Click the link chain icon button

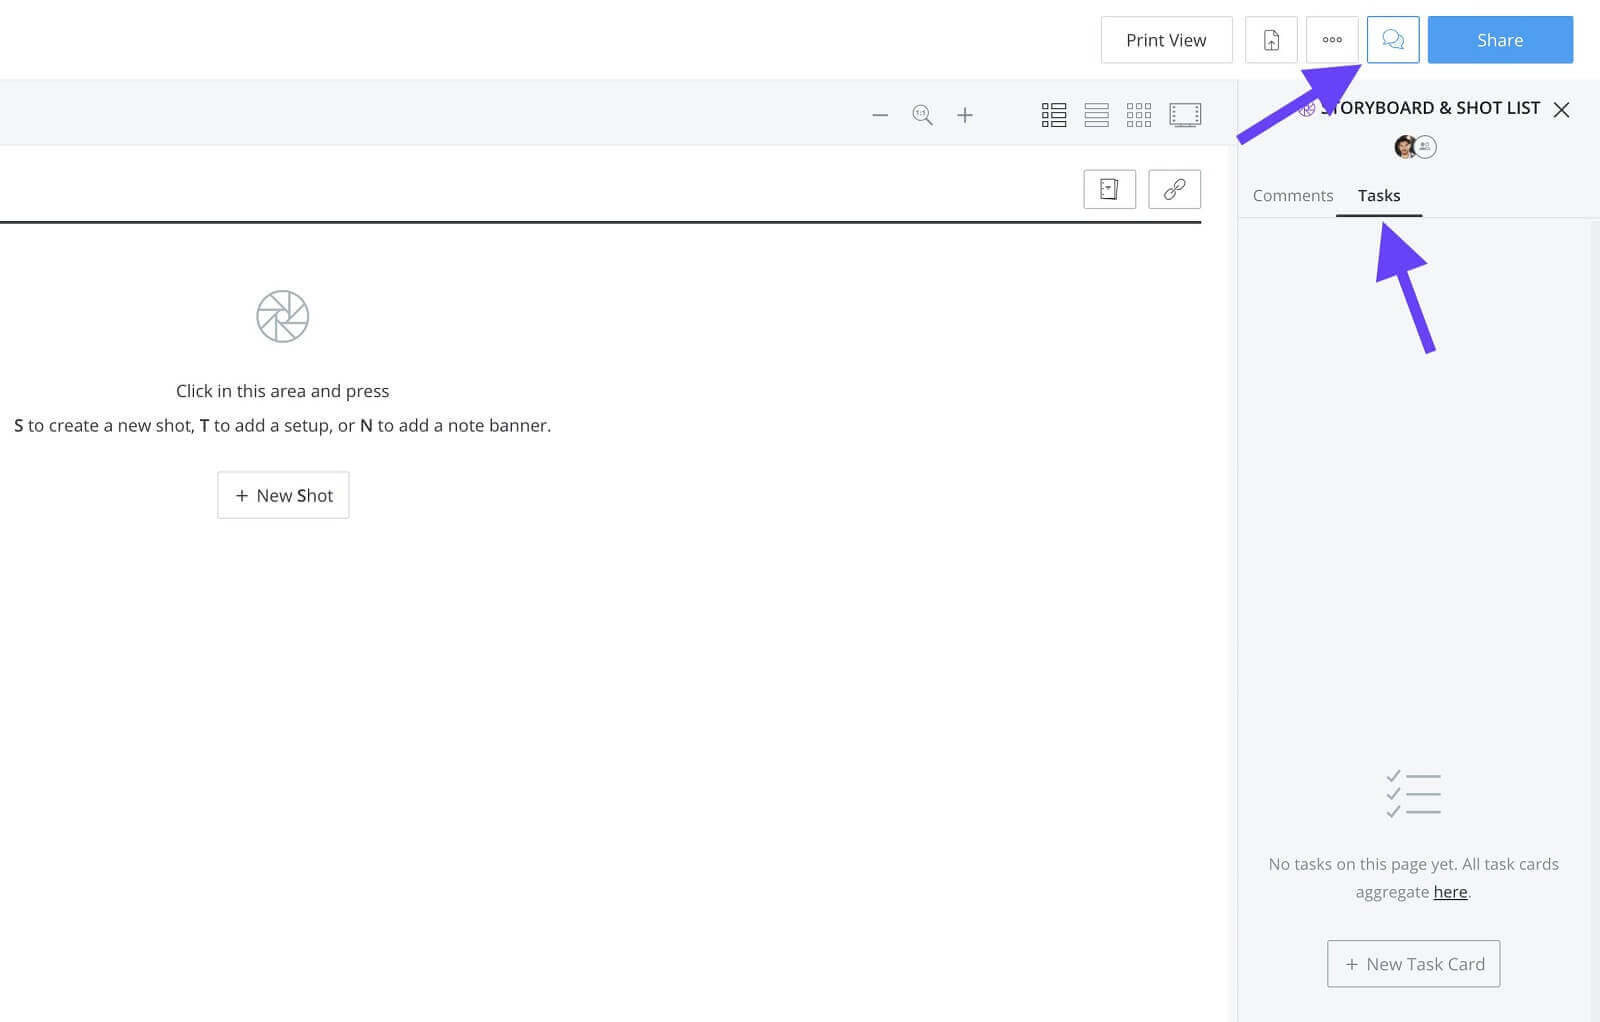[x=1174, y=189]
